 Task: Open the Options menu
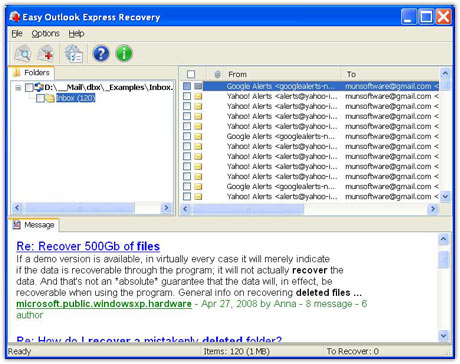[x=46, y=34]
